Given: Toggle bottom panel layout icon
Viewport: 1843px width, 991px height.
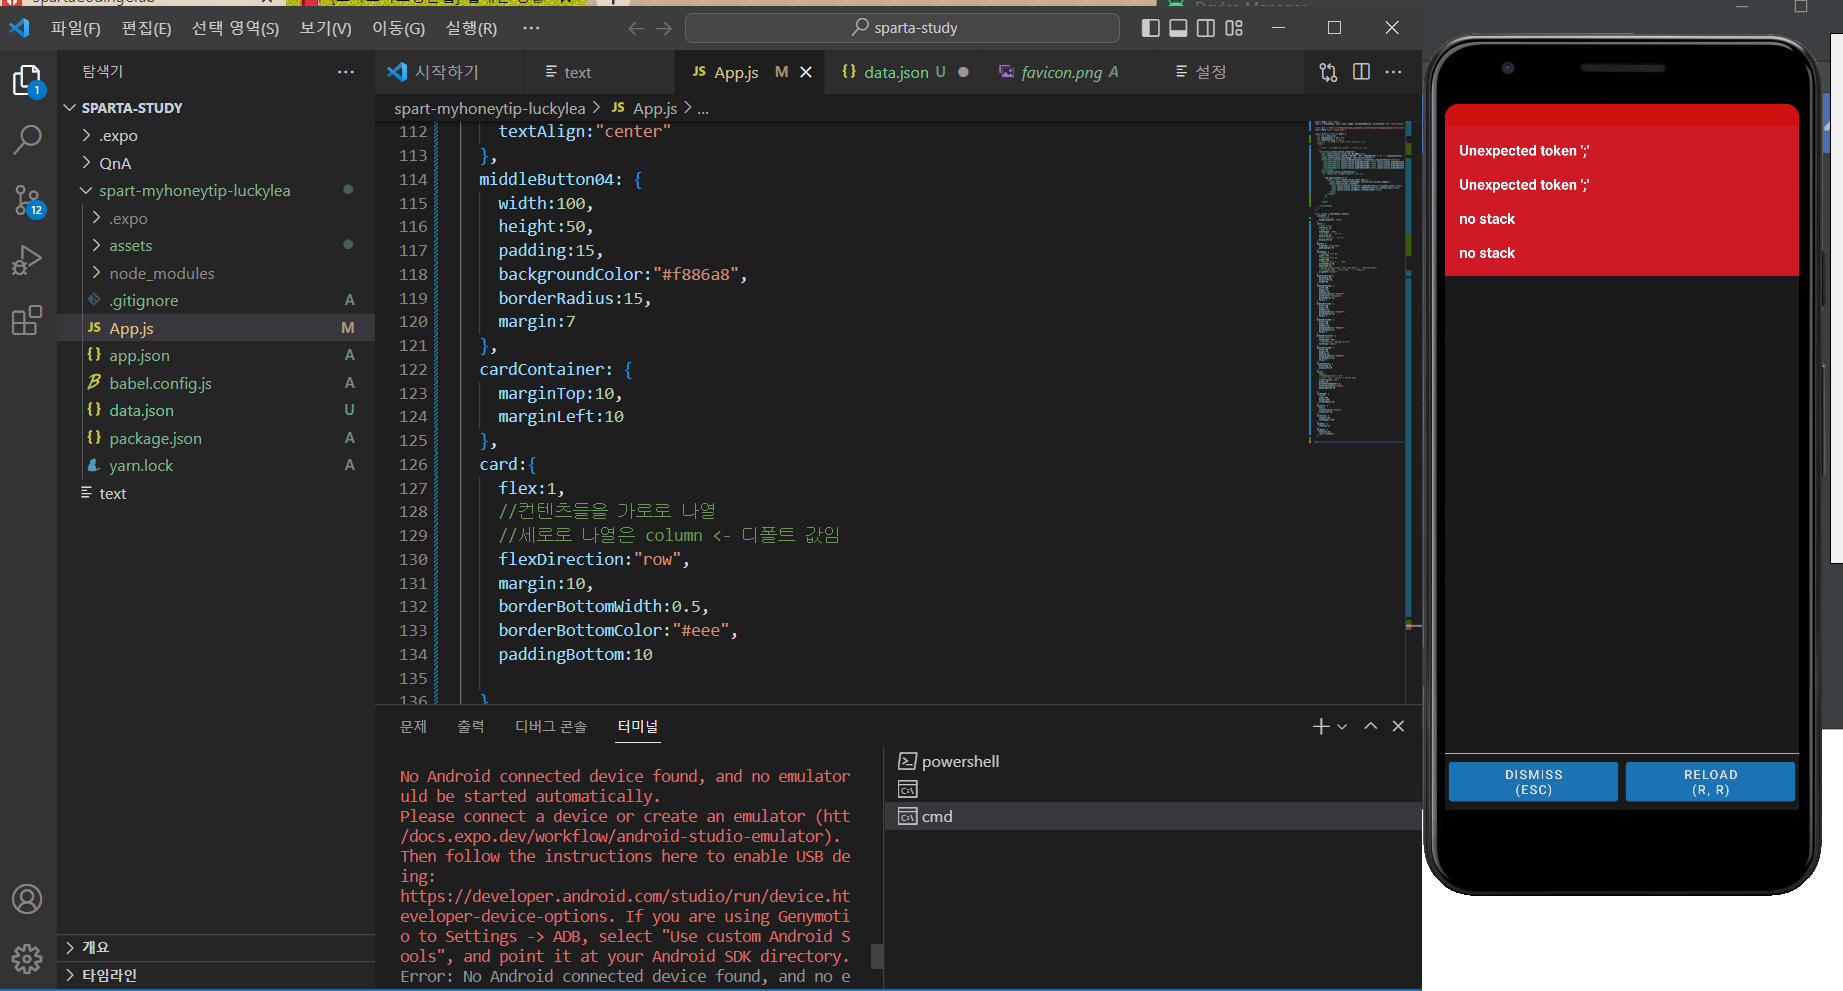Looking at the screenshot, I should pyautogui.click(x=1179, y=28).
